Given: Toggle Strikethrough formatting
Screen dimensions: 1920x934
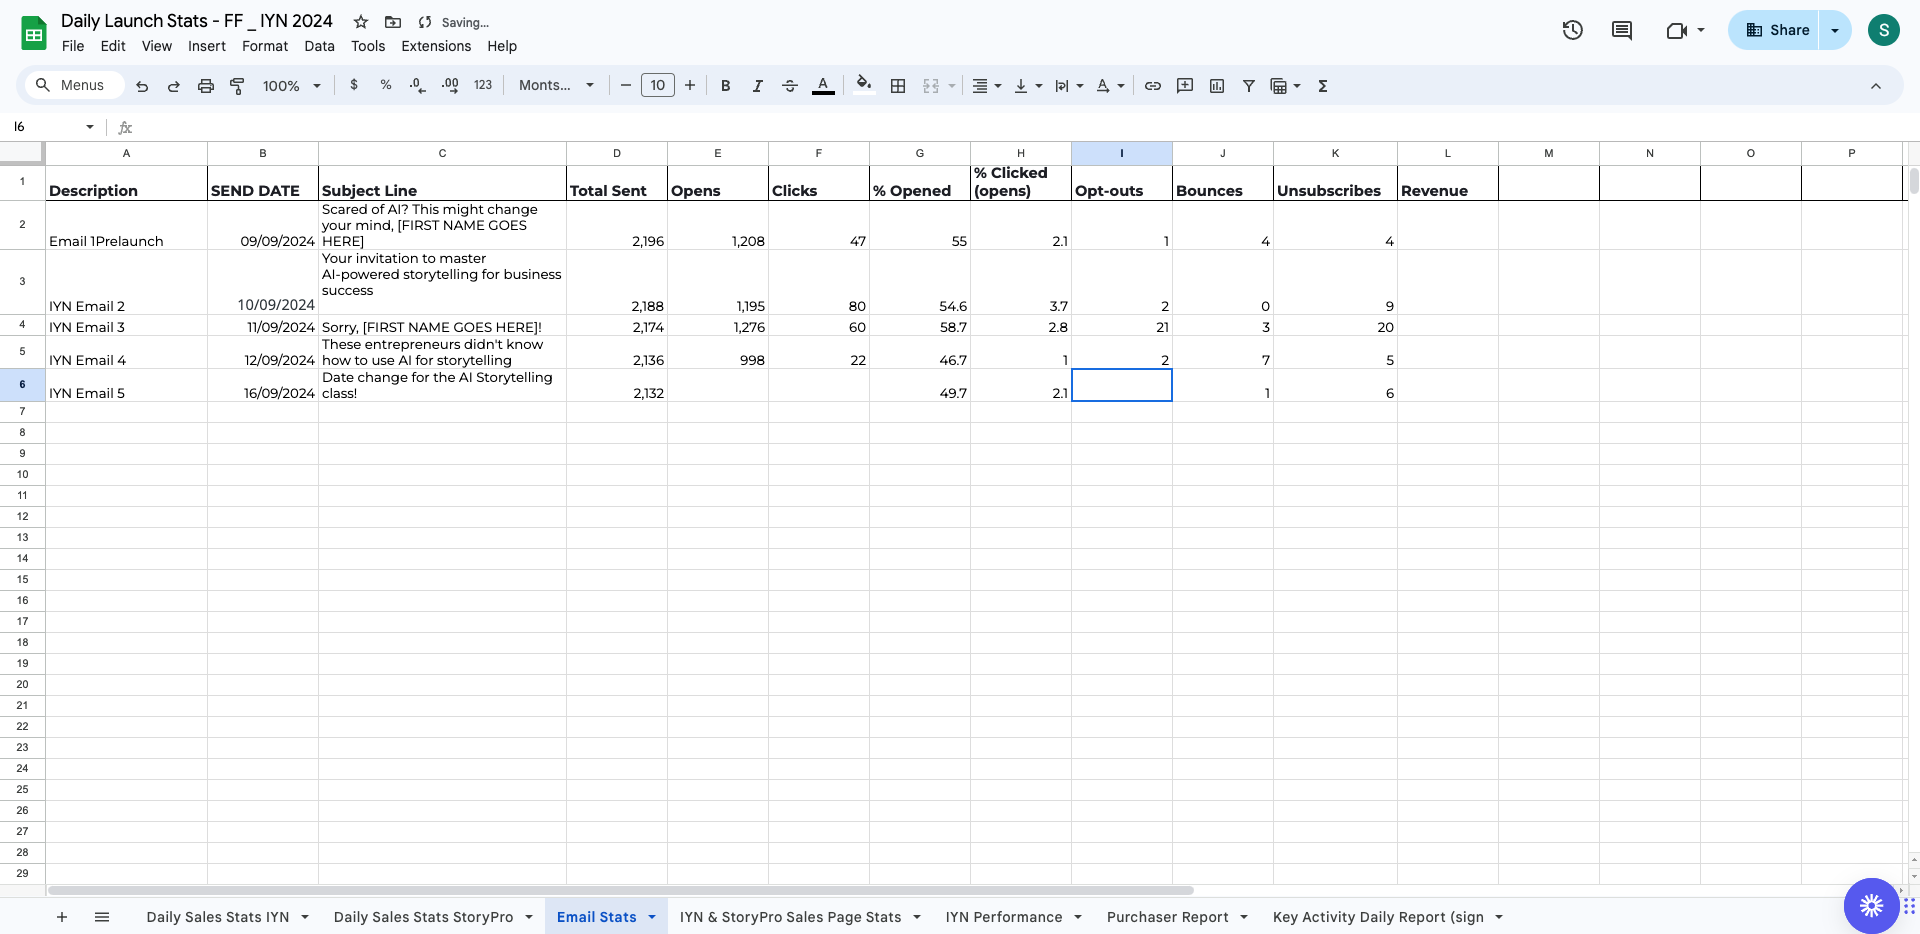Looking at the screenshot, I should click(790, 86).
